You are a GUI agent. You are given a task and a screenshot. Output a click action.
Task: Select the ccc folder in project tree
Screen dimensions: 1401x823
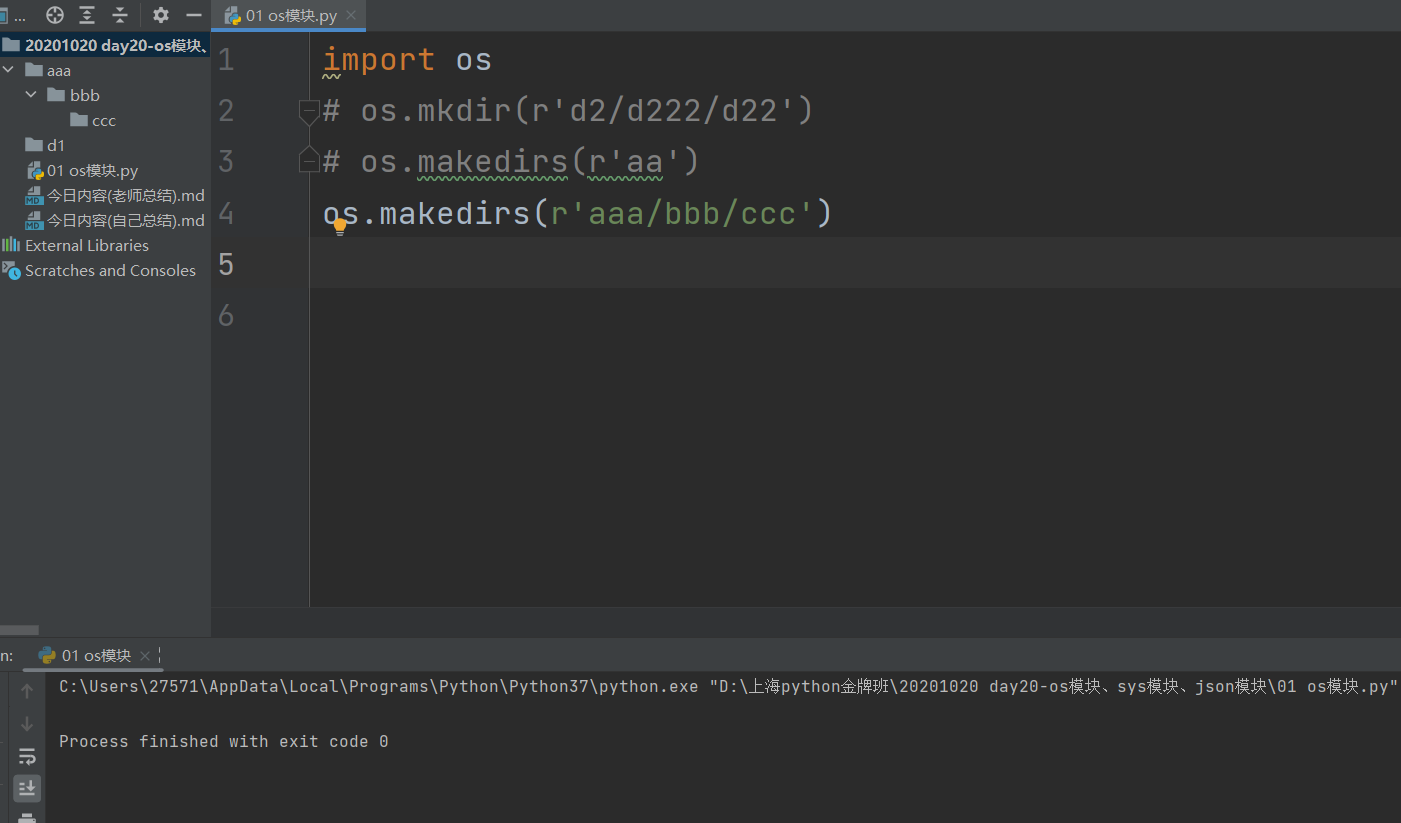[103, 121]
